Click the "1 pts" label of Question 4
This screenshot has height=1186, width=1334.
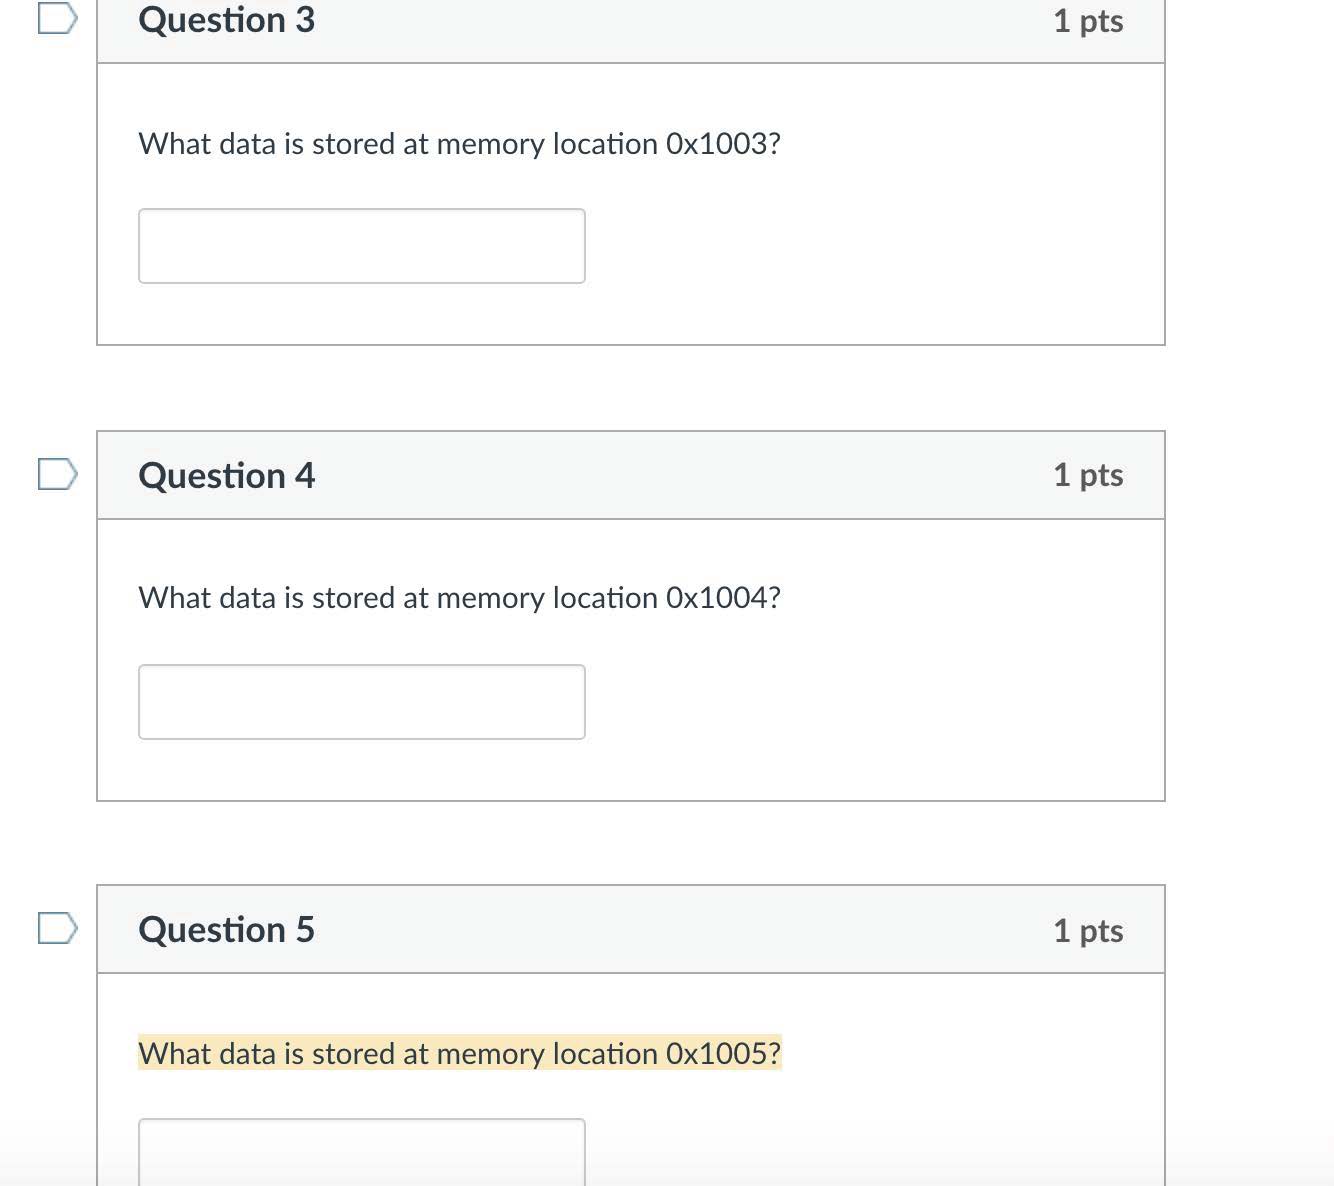[x=1088, y=475]
